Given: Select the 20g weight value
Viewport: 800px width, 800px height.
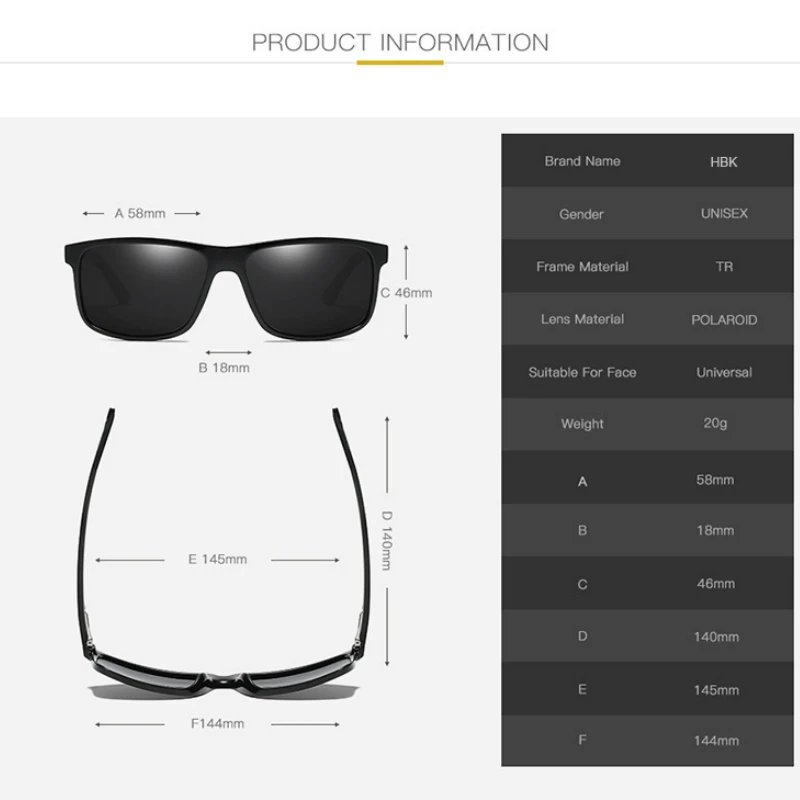Looking at the screenshot, I should (715, 423).
